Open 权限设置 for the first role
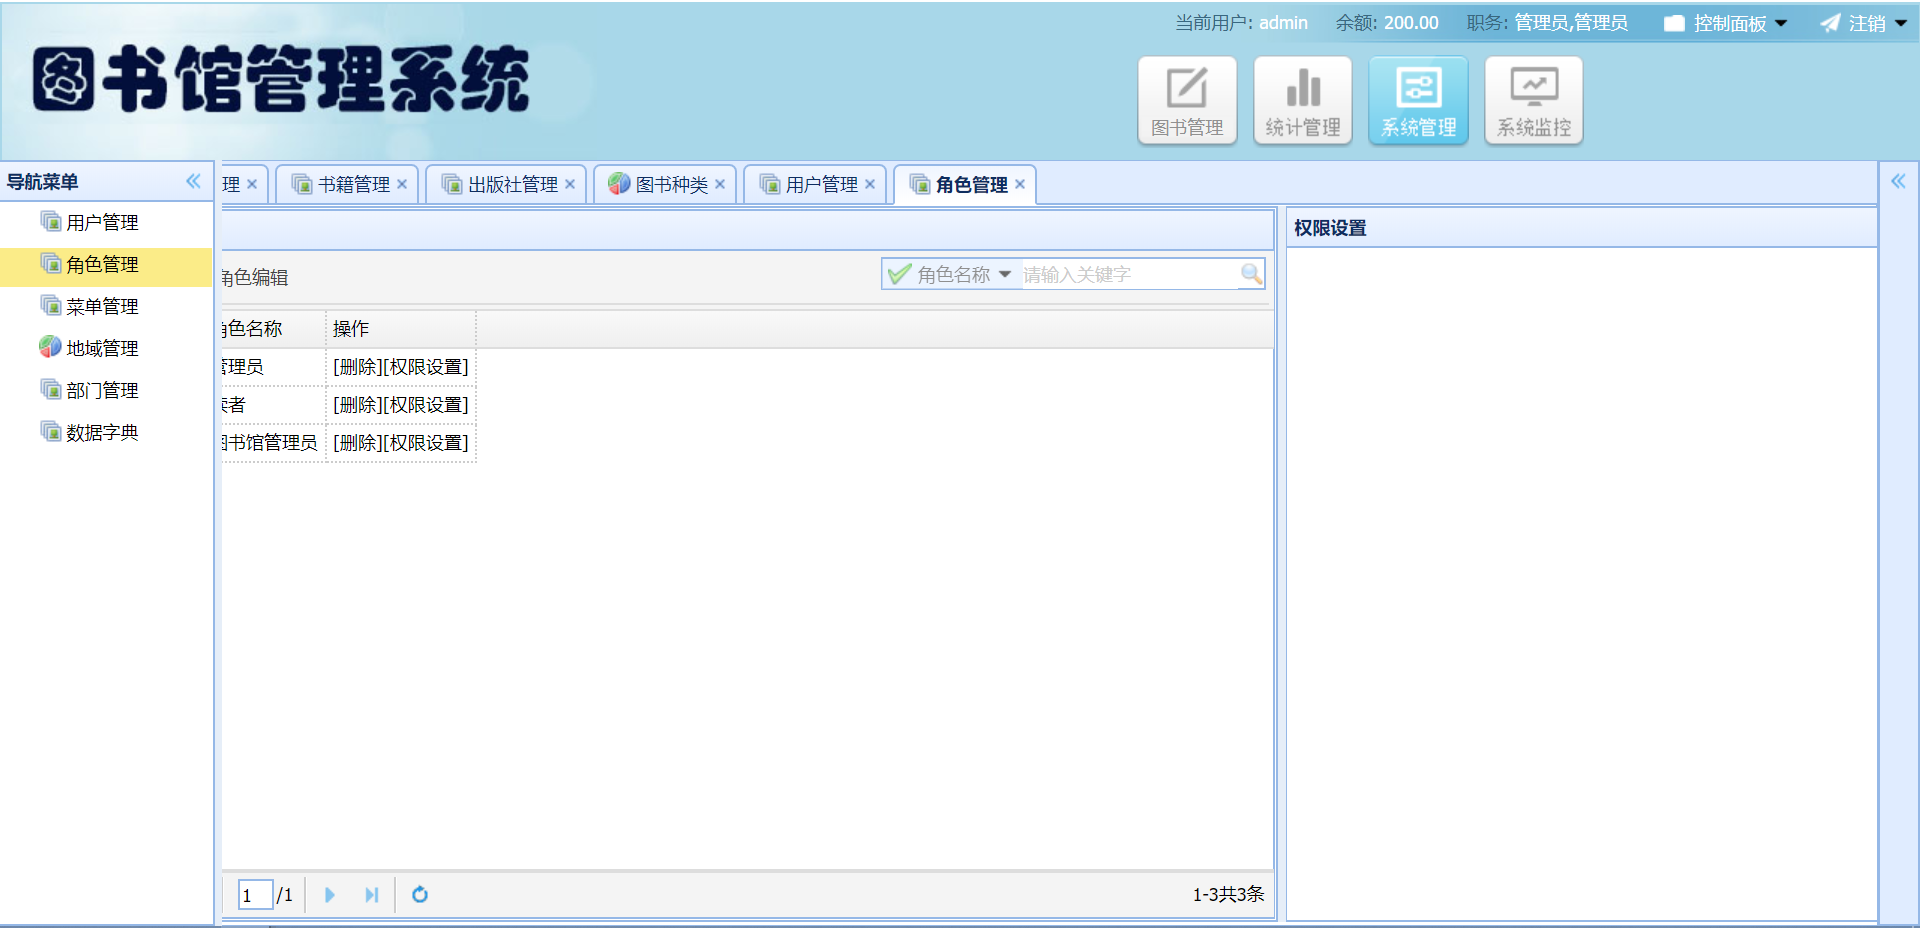This screenshot has width=1920, height=928. [x=428, y=367]
